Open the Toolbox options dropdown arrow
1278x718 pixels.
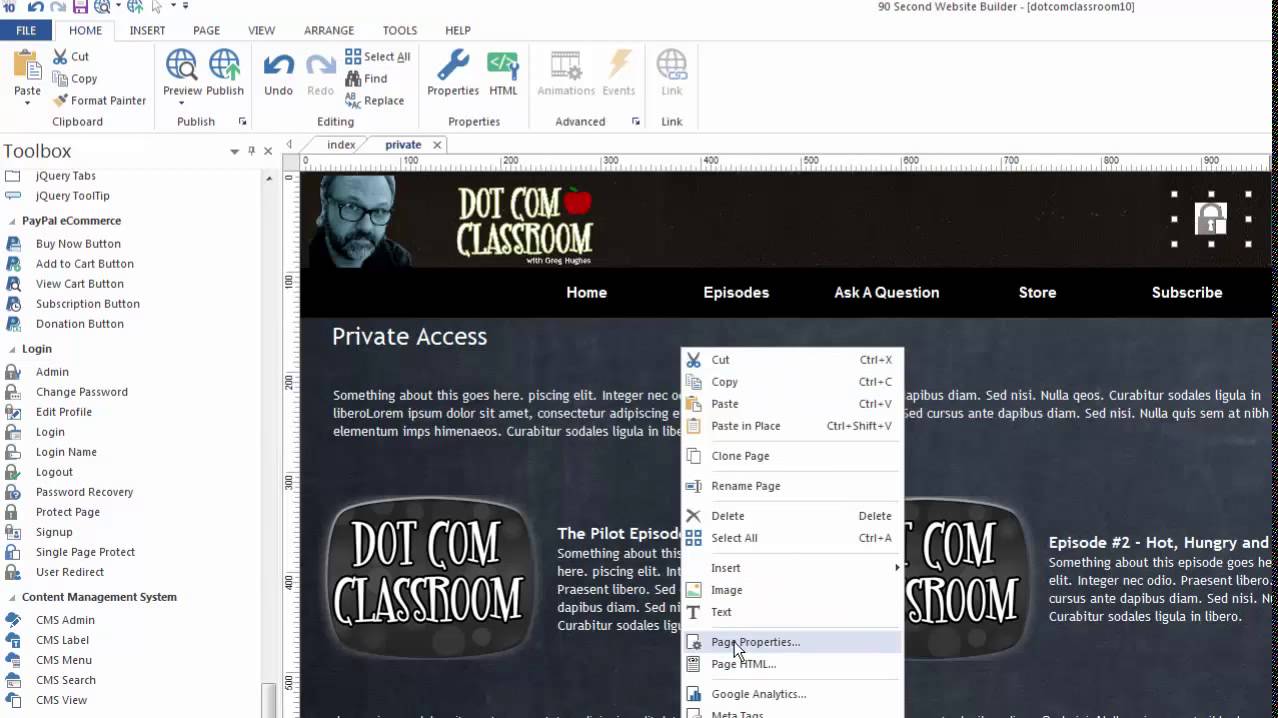coord(234,151)
